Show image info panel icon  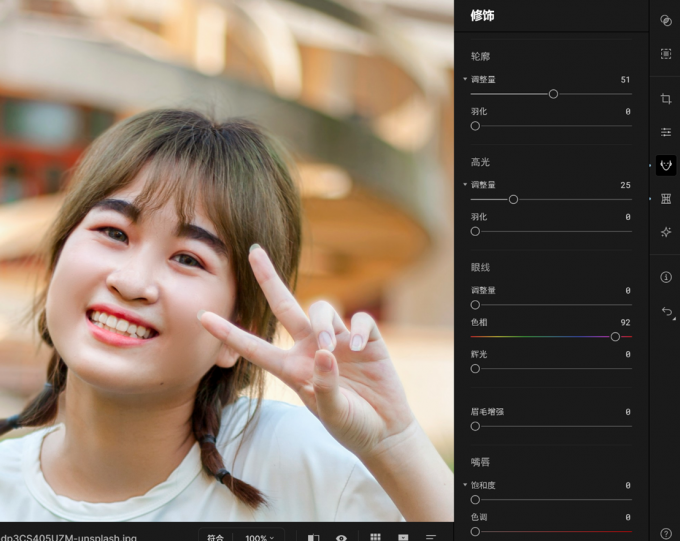pyautogui.click(x=666, y=277)
